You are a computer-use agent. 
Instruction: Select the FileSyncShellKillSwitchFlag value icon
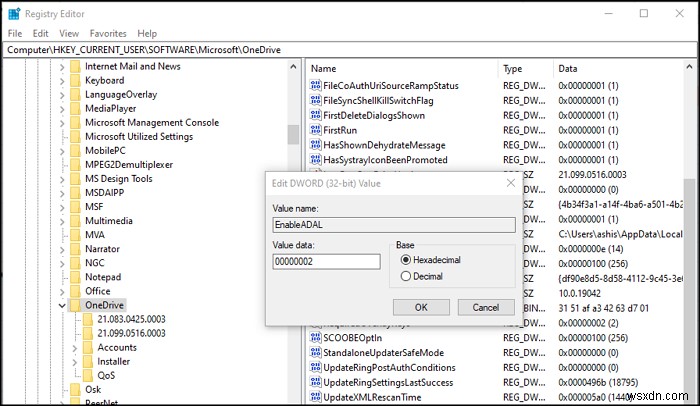[x=316, y=100]
